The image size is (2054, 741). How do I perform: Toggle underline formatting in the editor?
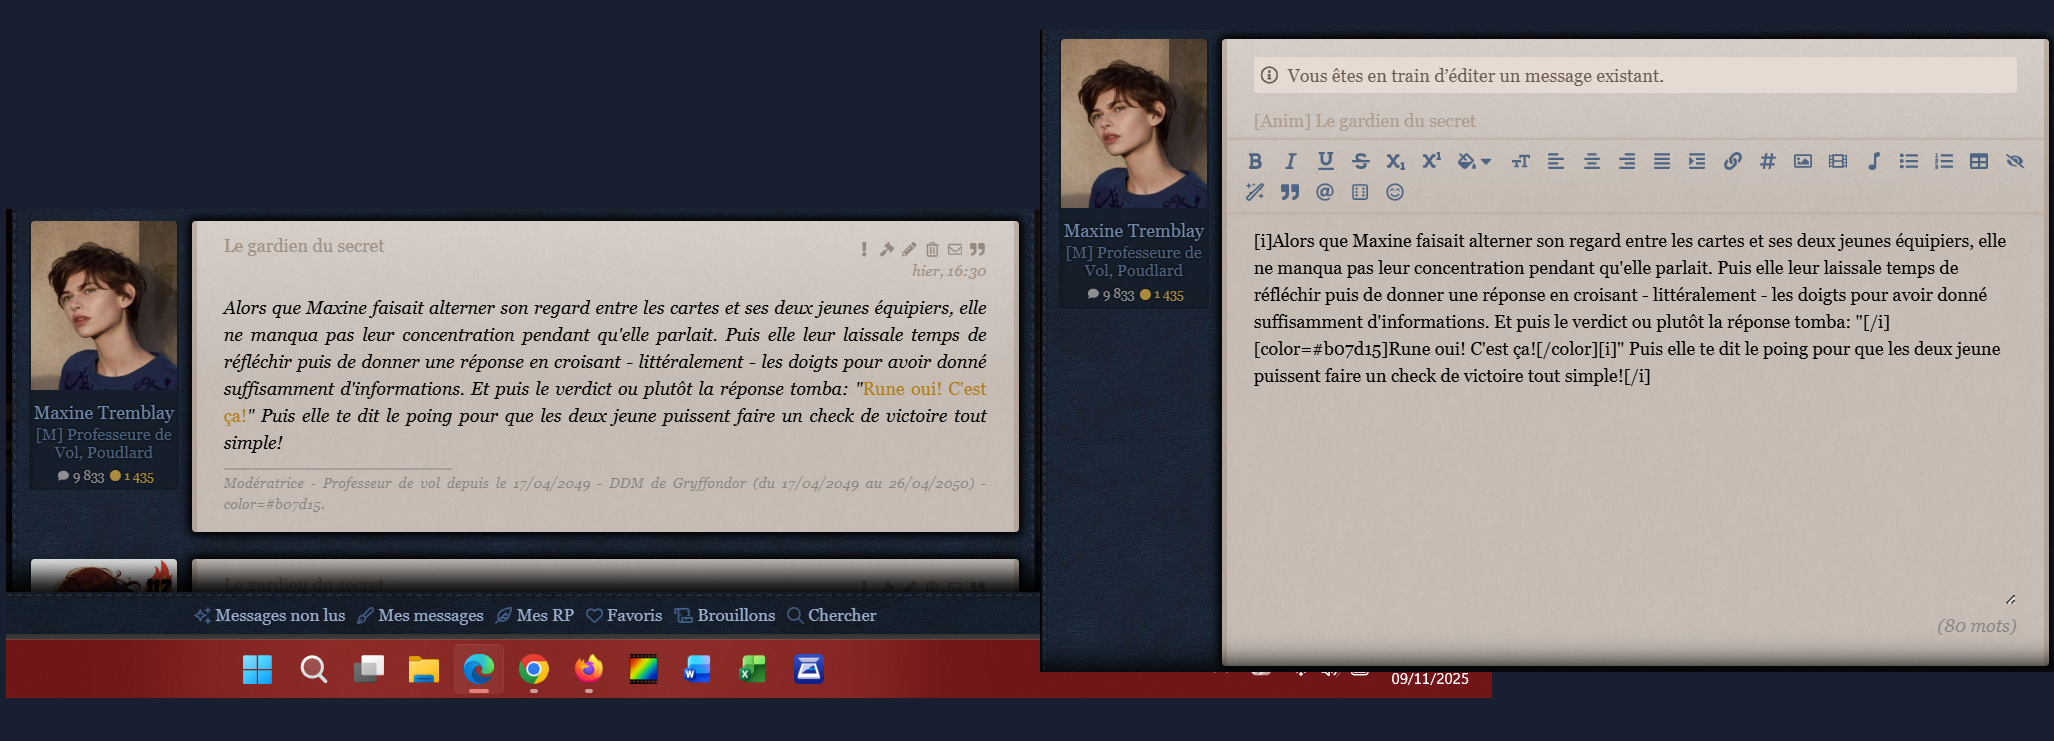tap(1325, 161)
